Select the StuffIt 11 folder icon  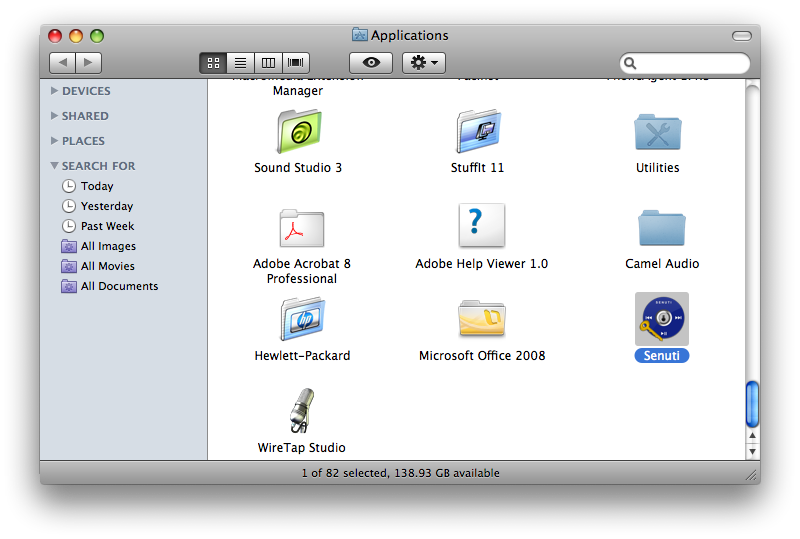point(478,132)
